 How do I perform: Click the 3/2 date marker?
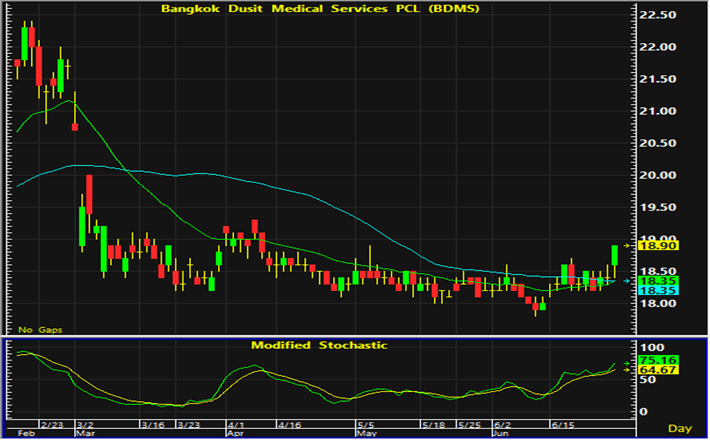[85, 425]
